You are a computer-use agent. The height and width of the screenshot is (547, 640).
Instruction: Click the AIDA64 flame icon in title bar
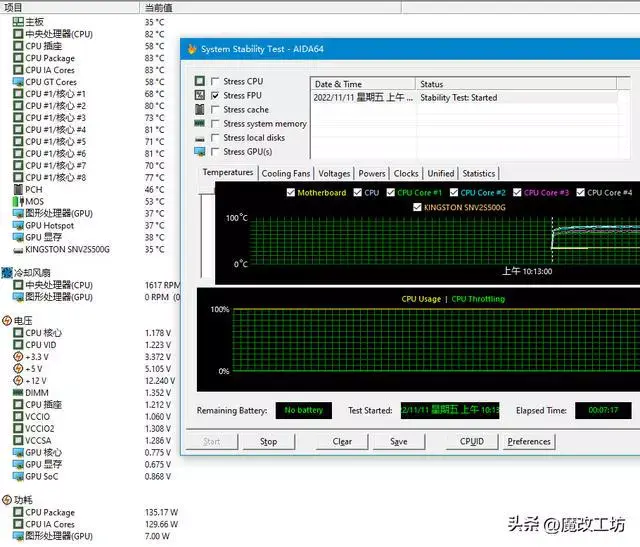coord(192,49)
